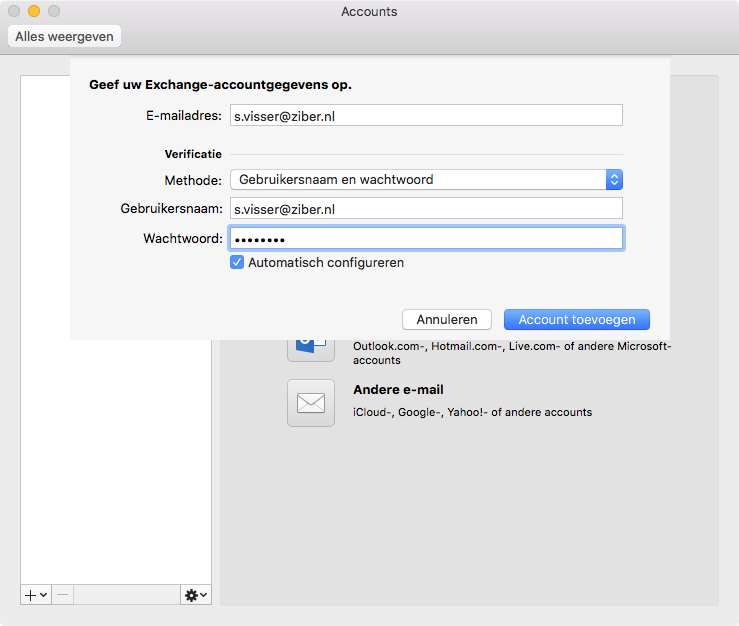Viewport: 739px width, 626px height.
Task: Open the add account plus menu
Action: pyautogui.click(x=36, y=595)
